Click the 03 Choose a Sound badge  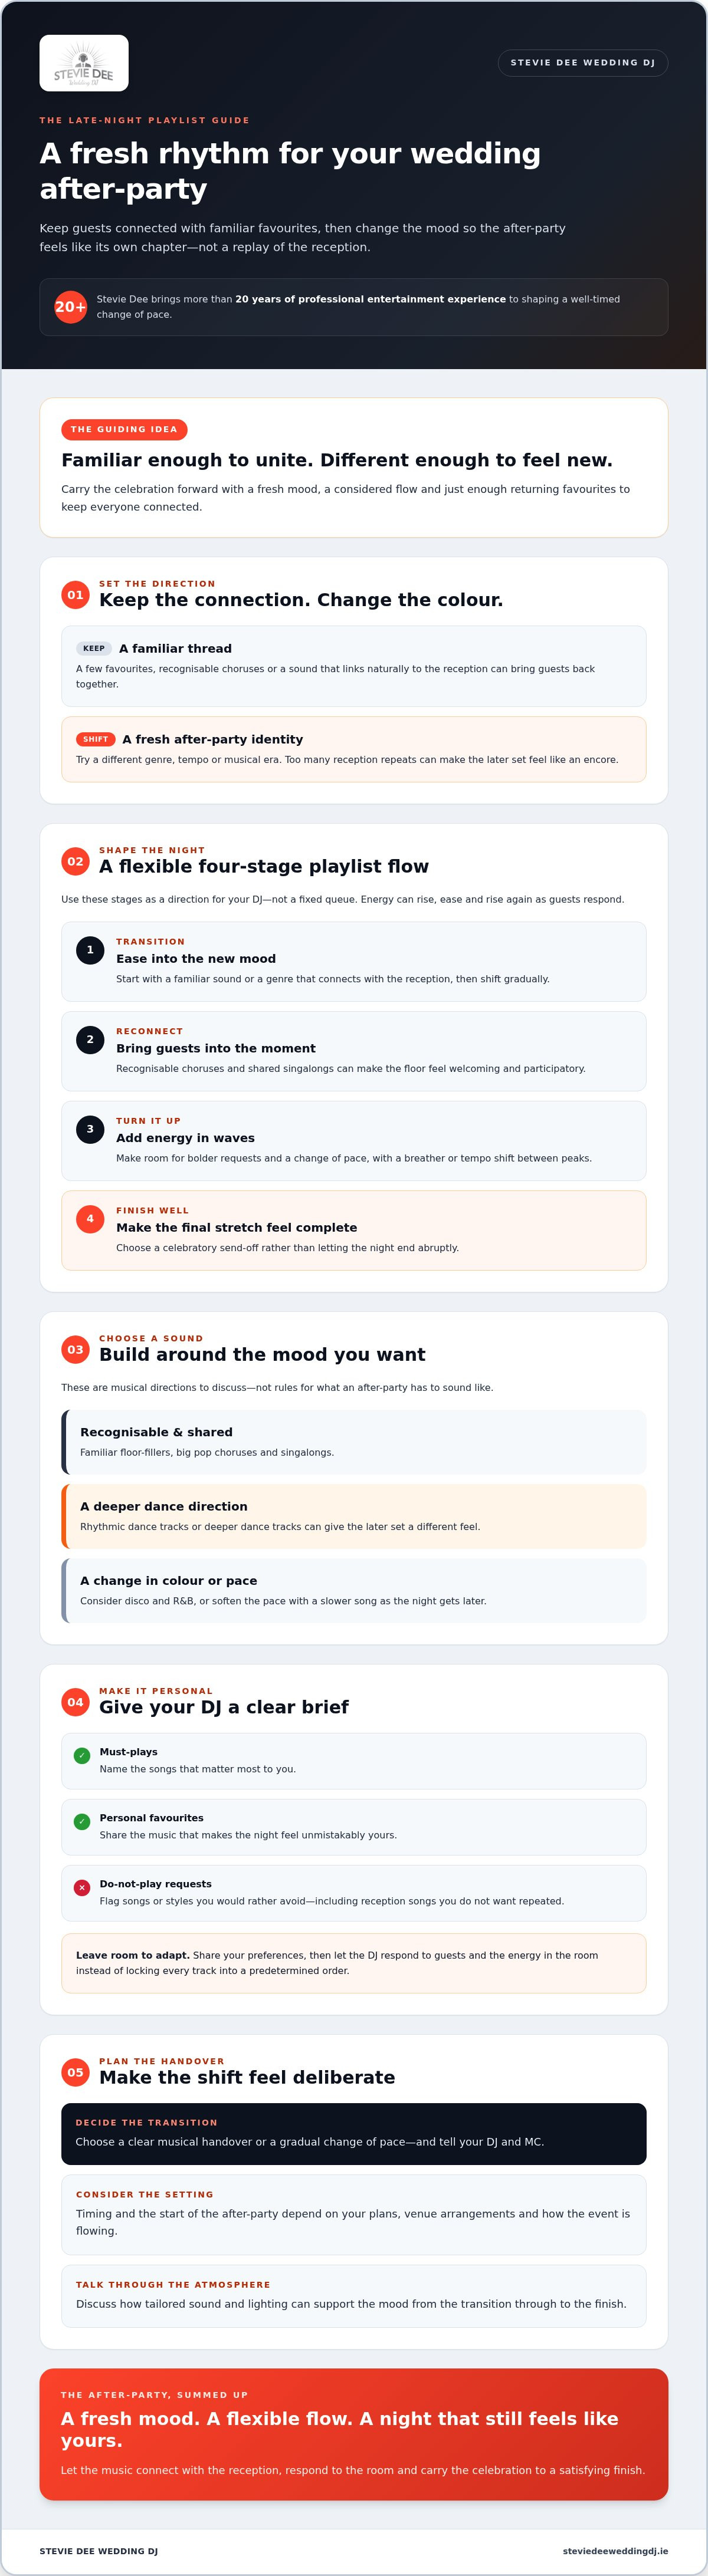click(x=75, y=1349)
